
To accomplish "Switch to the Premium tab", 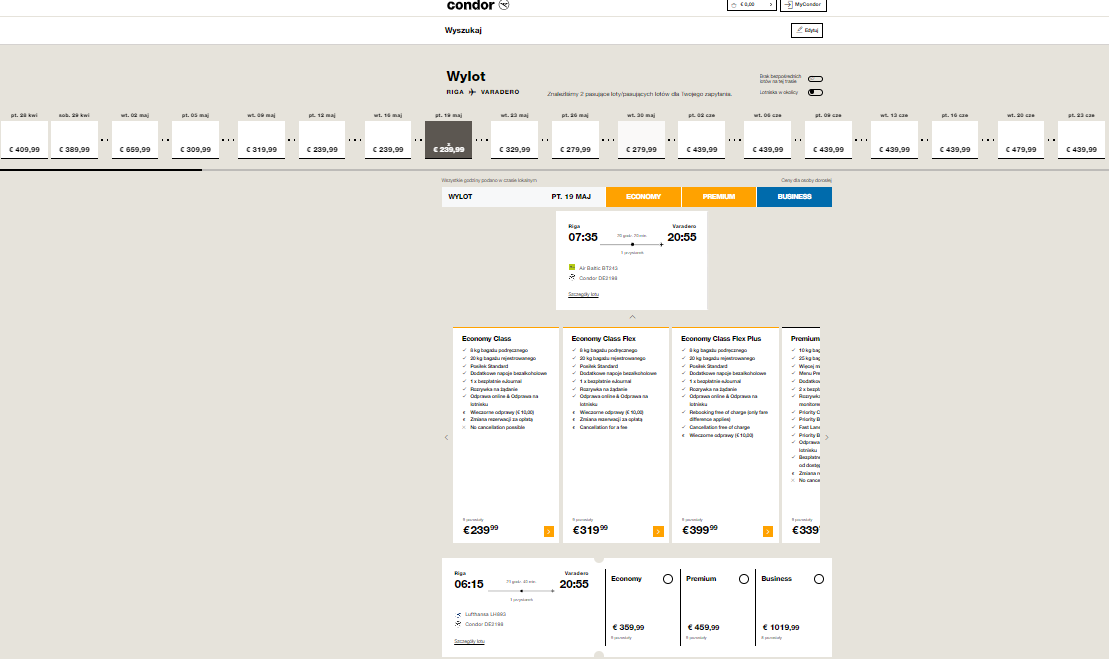I will coord(719,197).
